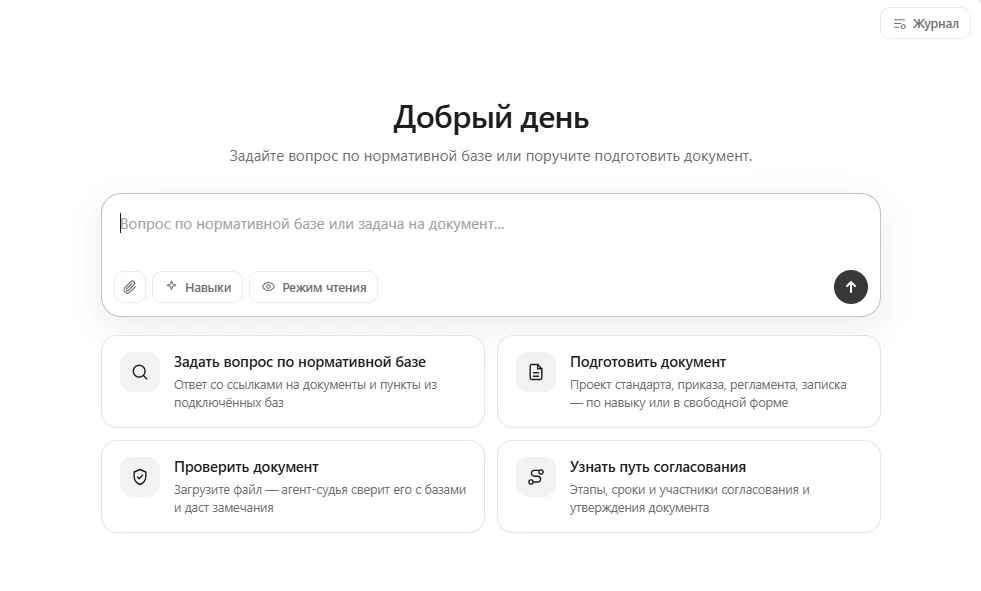The image size is (981, 591).
Task: Click the Добрый день heading
Action: point(491,118)
